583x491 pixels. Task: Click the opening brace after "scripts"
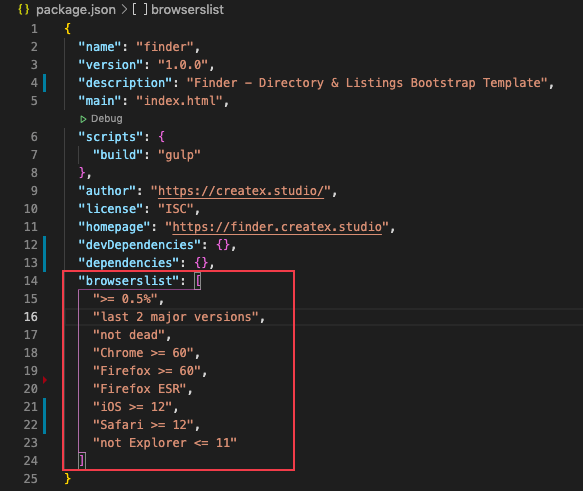point(161,137)
